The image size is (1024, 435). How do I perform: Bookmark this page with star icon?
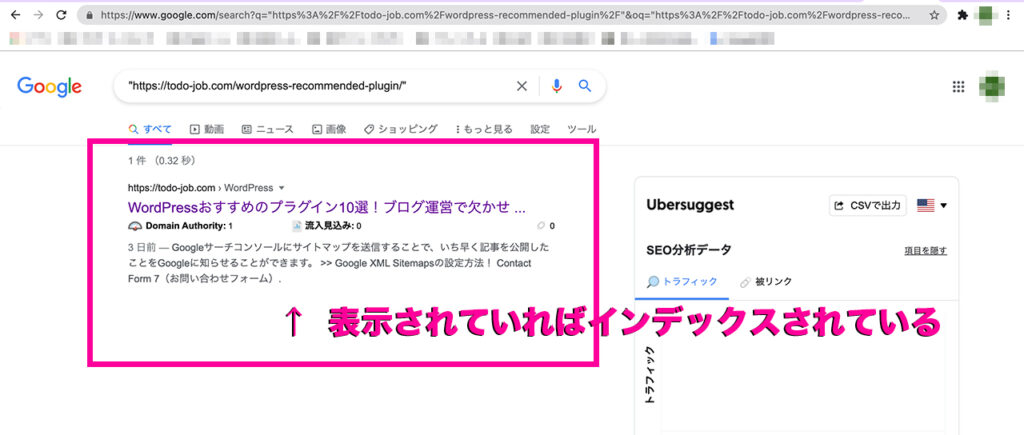click(x=935, y=14)
